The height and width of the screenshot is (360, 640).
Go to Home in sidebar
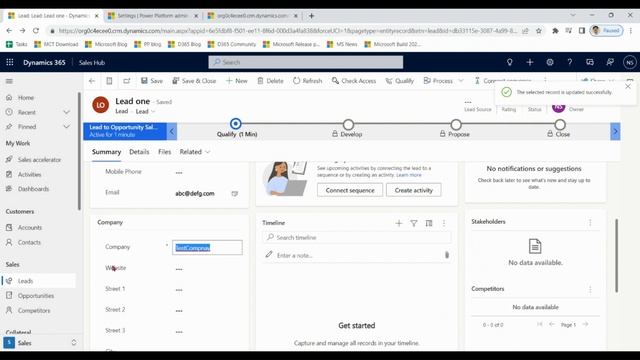[x=26, y=98]
